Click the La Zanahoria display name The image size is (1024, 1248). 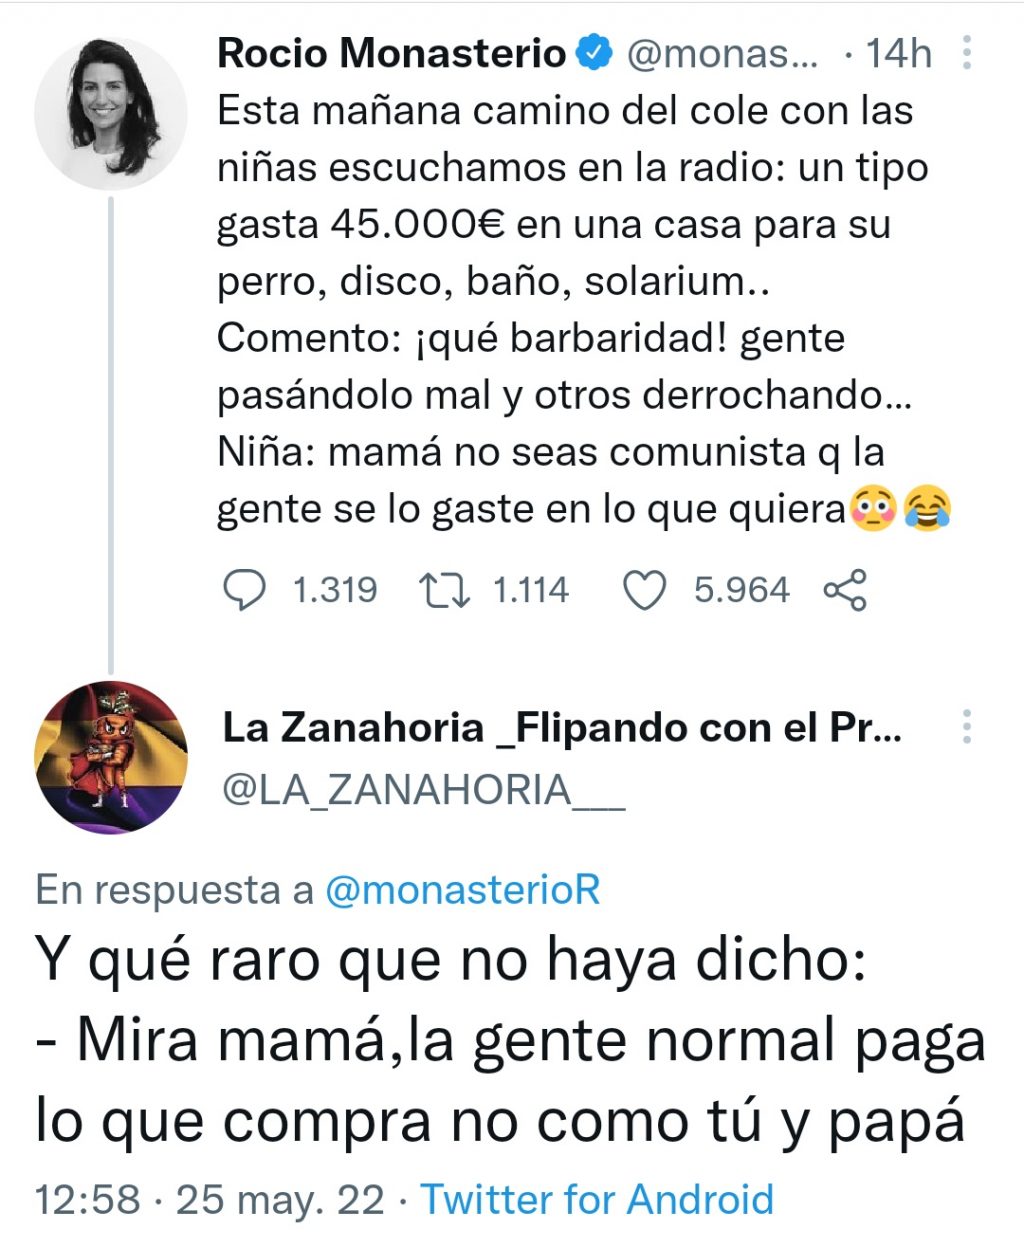tap(561, 728)
